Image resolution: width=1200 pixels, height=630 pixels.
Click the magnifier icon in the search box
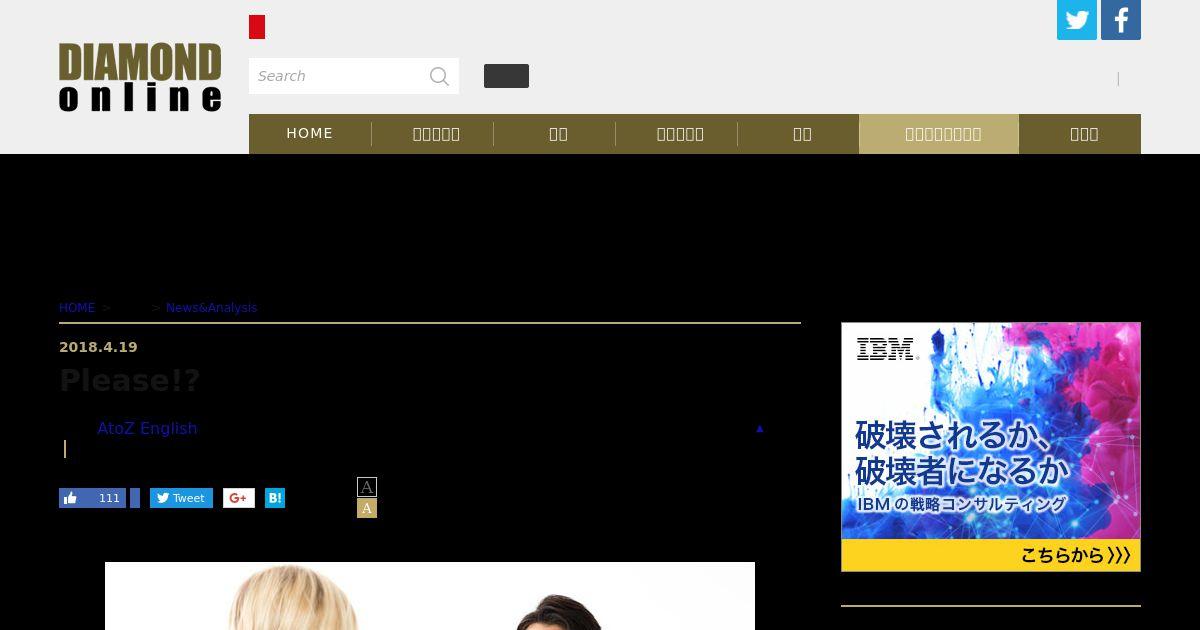(x=439, y=76)
